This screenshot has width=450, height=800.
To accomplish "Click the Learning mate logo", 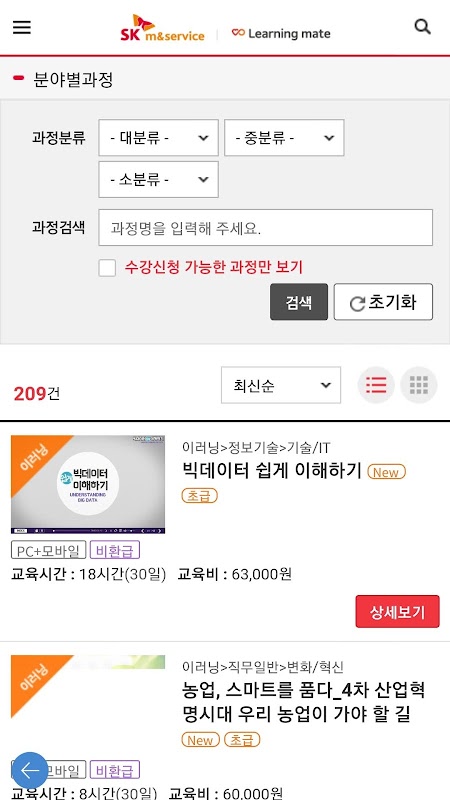I will (x=281, y=34).
